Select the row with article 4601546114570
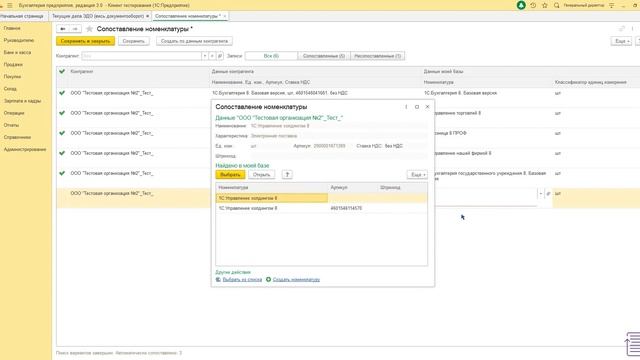 (x=322, y=208)
